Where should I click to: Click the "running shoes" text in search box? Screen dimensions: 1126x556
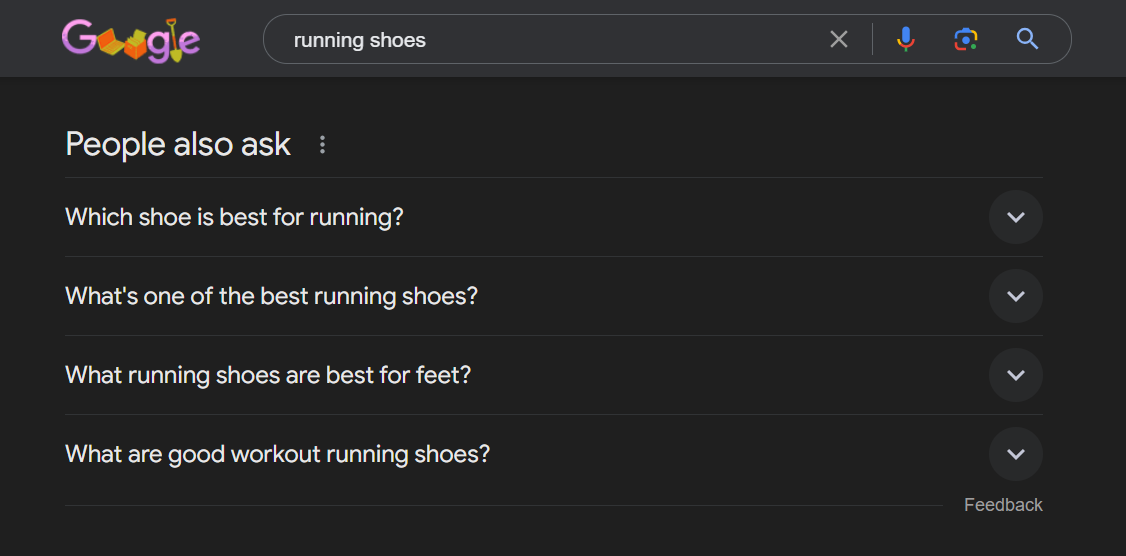(359, 40)
